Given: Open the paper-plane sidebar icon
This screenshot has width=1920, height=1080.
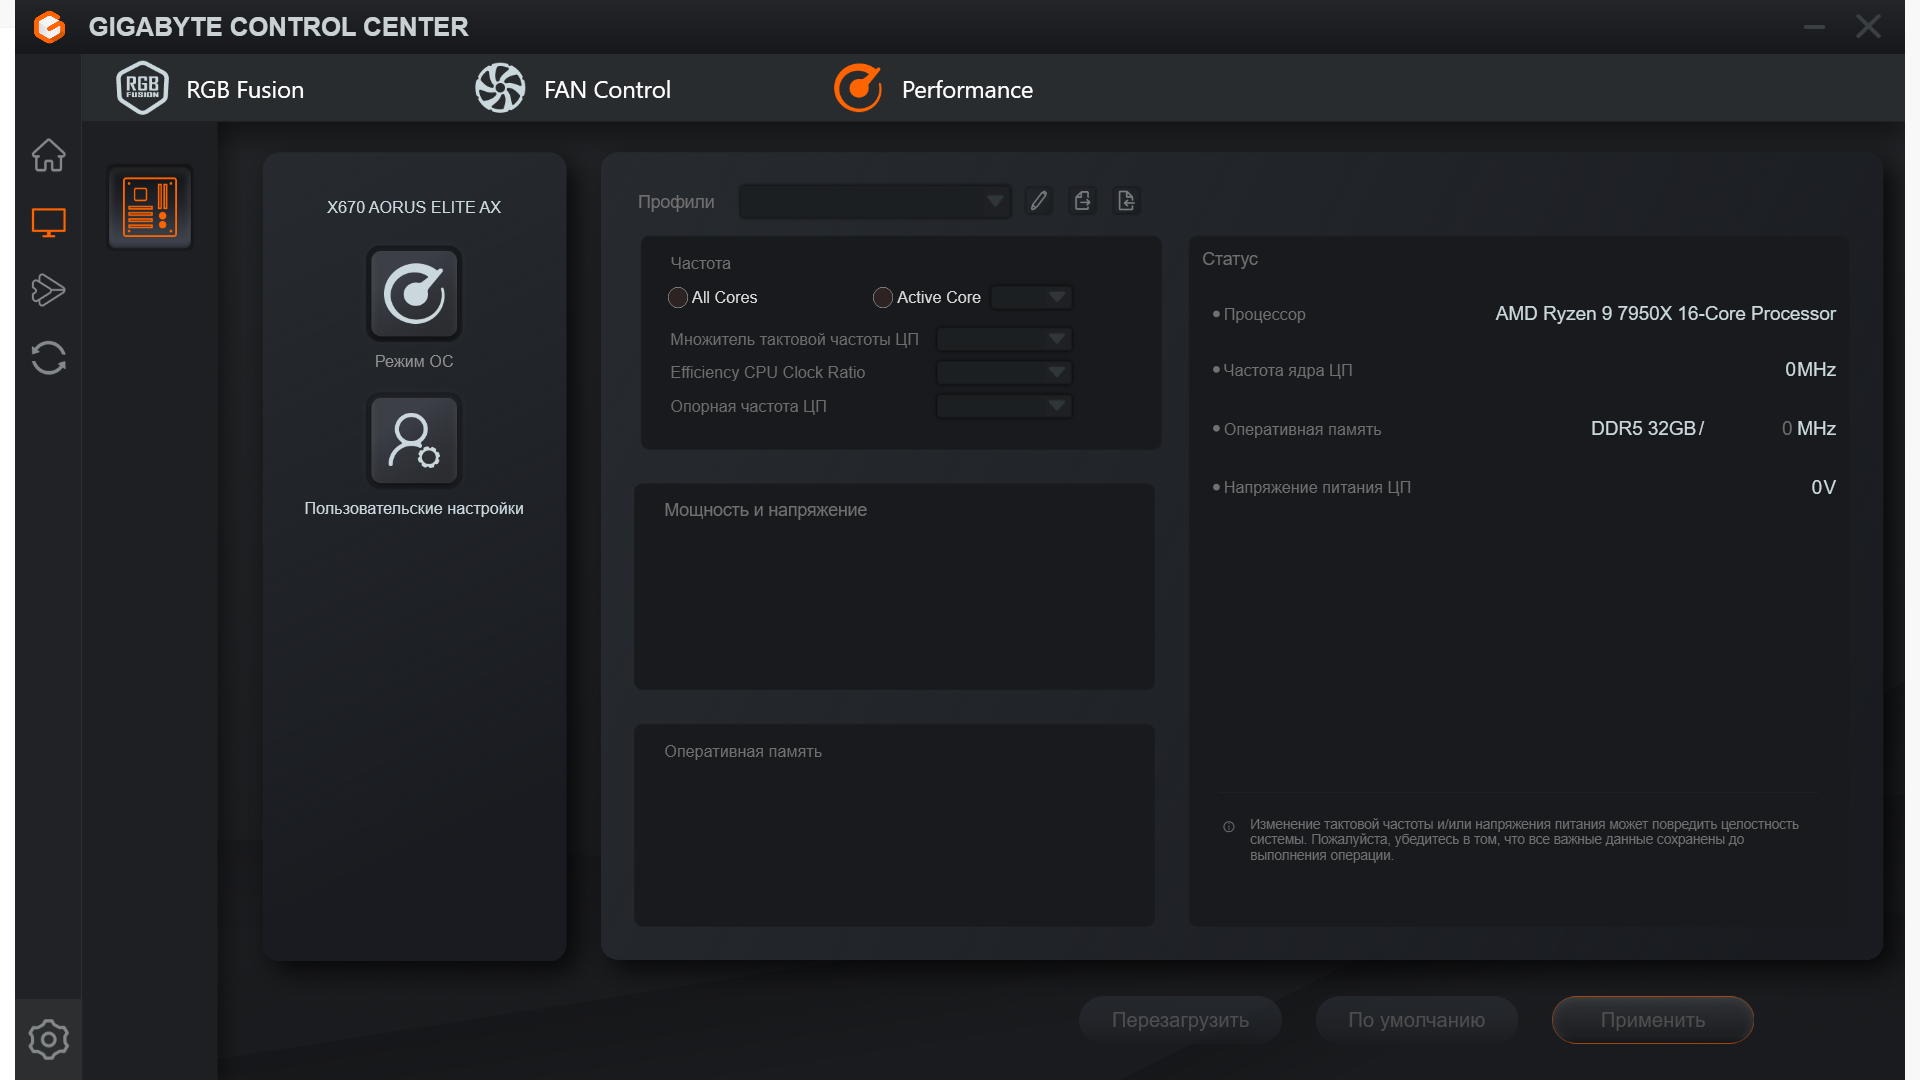Looking at the screenshot, I should (48, 290).
